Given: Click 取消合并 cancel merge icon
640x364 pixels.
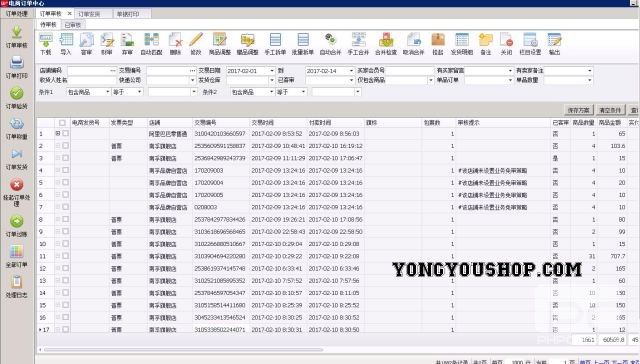Looking at the screenshot, I should pos(413,44).
